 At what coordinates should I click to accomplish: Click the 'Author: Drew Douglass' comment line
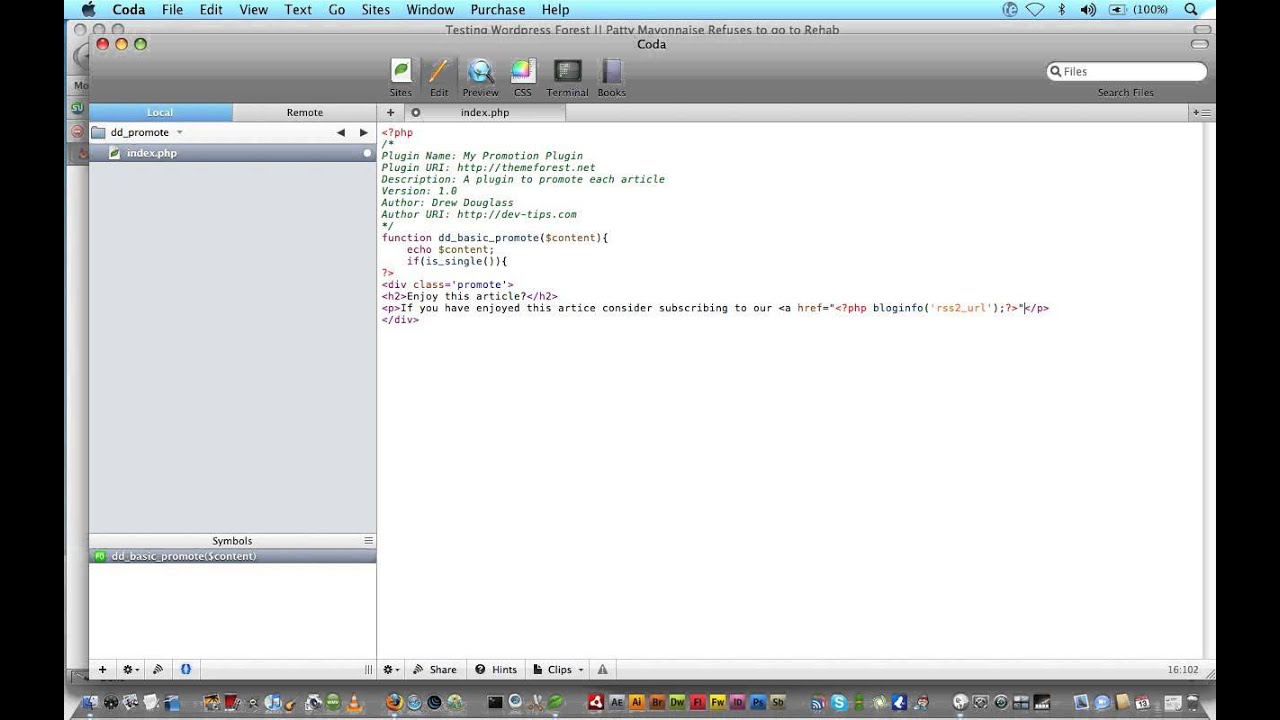447,203
